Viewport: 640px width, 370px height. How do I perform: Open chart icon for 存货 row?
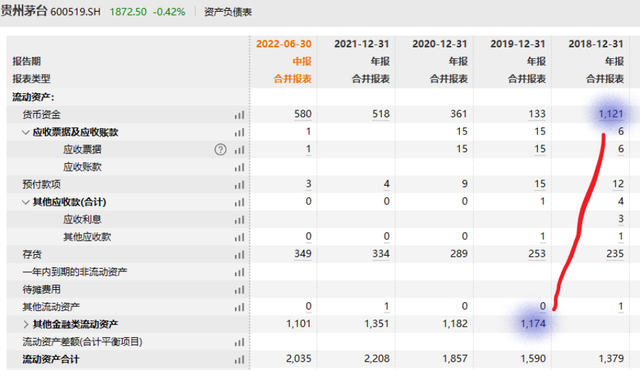[x=240, y=255]
